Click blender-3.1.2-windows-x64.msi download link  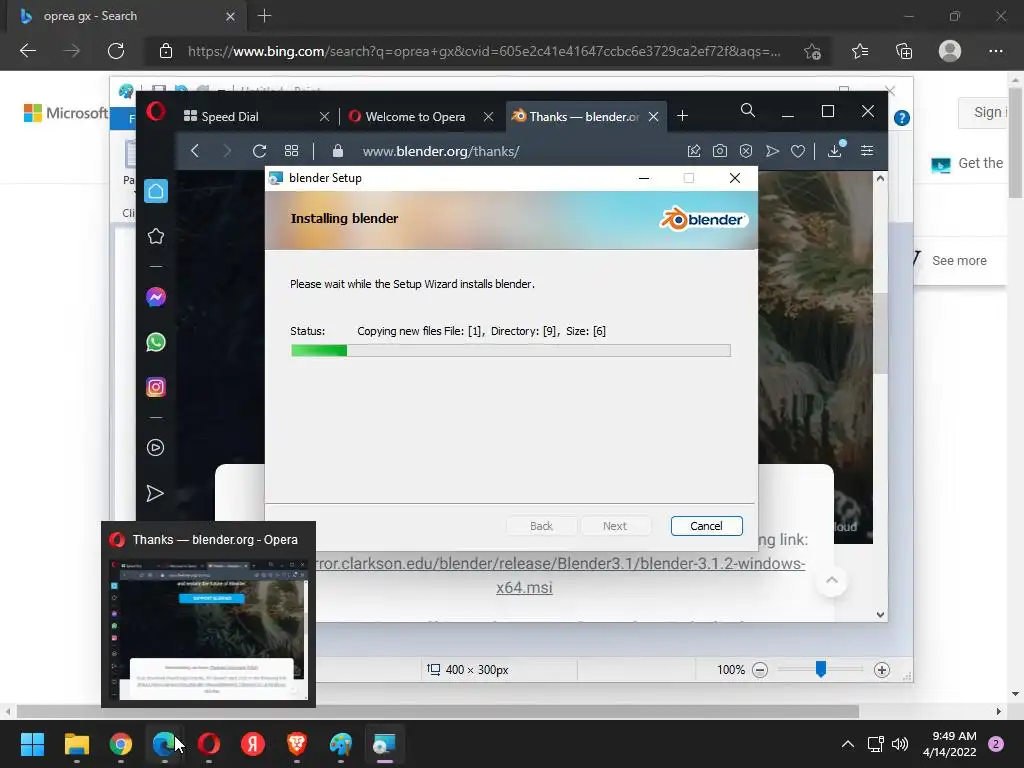(x=560, y=575)
